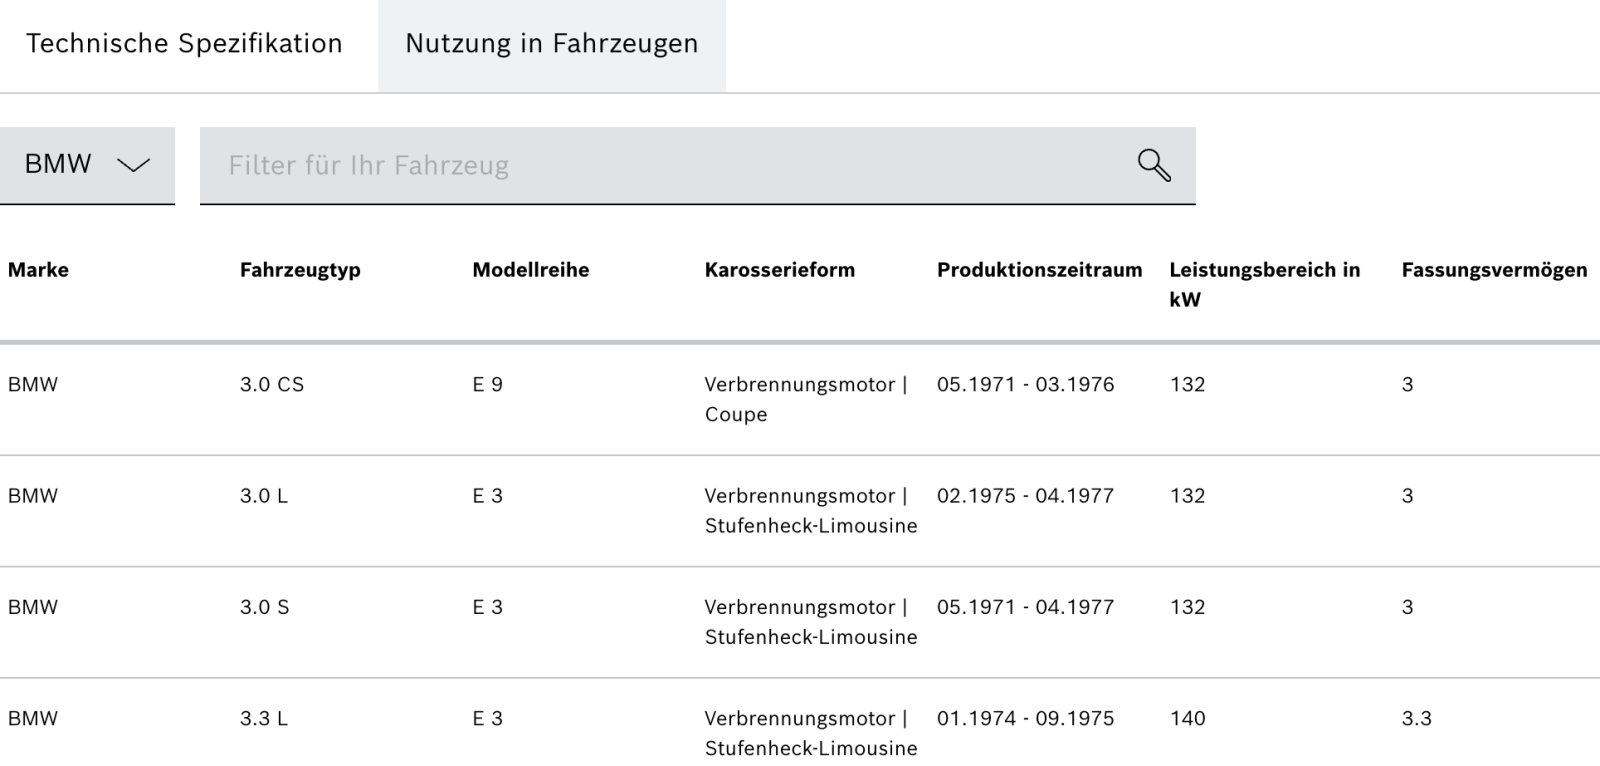1600x766 pixels.
Task: Click body type cell in 3.0 S row
Action: 811,621
